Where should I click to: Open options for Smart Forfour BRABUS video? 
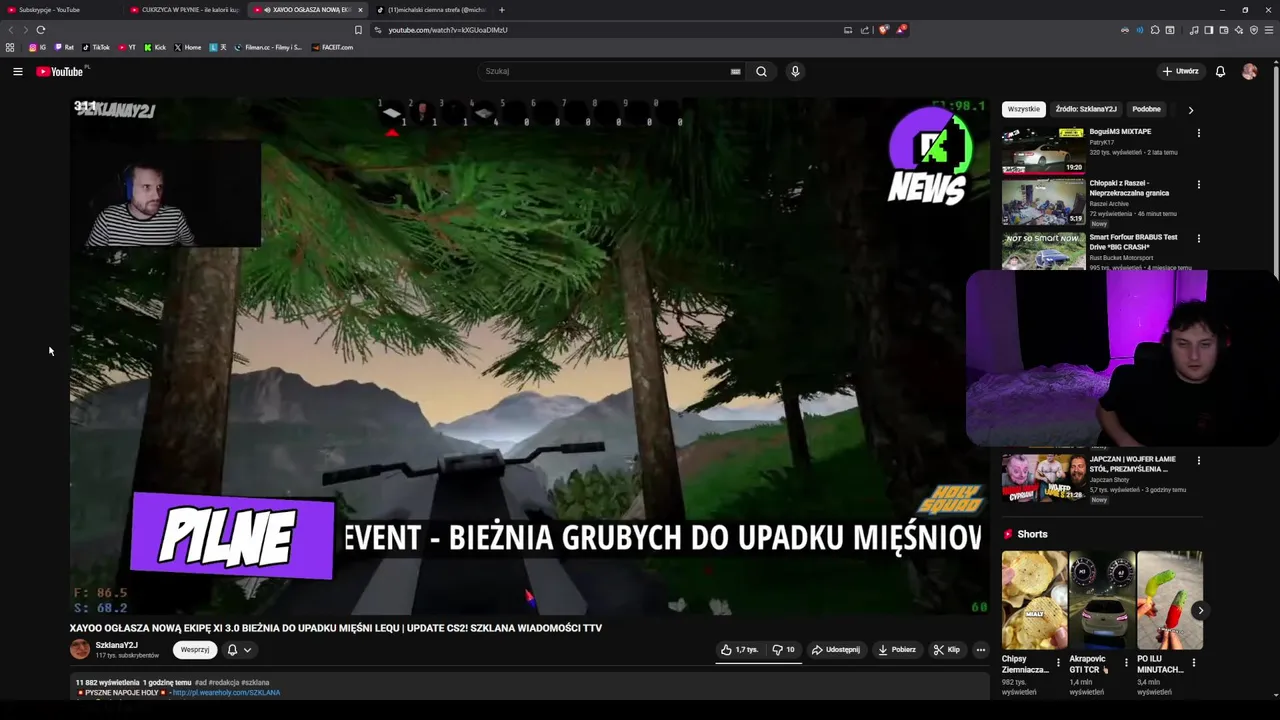[x=1198, y=239]
